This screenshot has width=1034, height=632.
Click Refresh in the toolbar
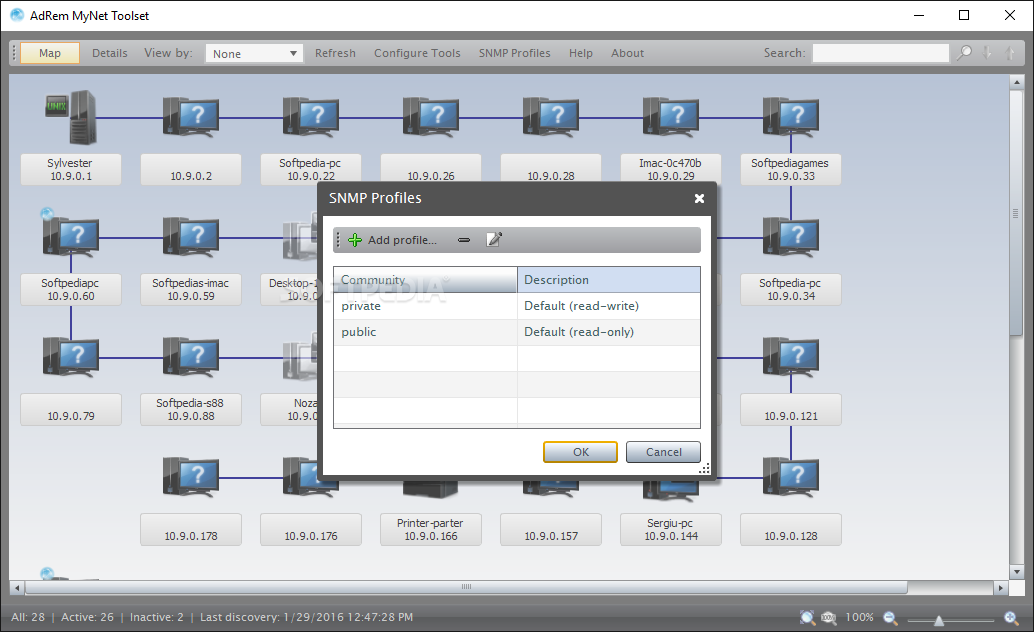[335, 53]
